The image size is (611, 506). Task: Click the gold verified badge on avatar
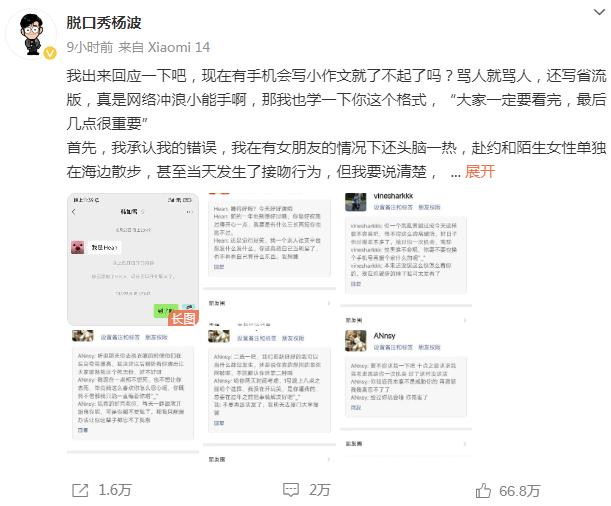tap(50, 53)
